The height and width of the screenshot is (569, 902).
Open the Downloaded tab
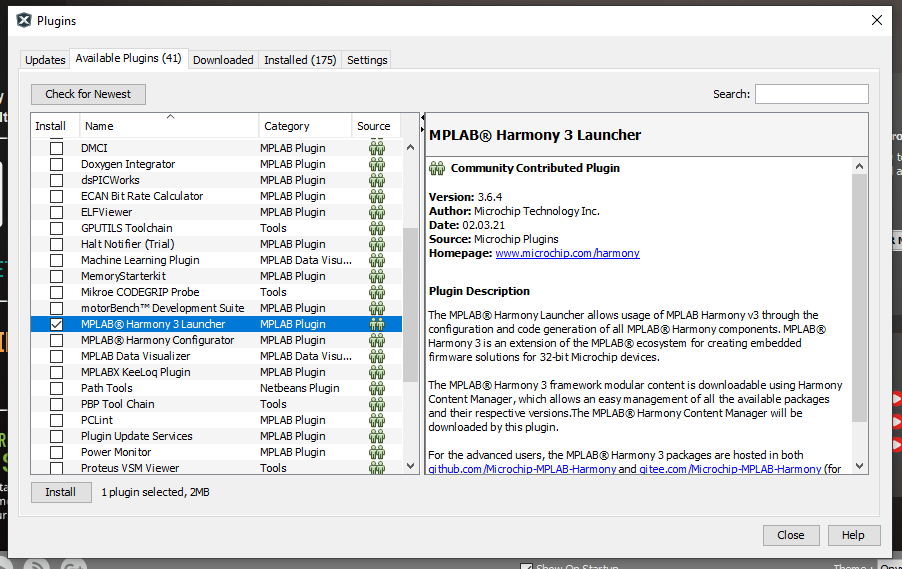click(223, 60)
